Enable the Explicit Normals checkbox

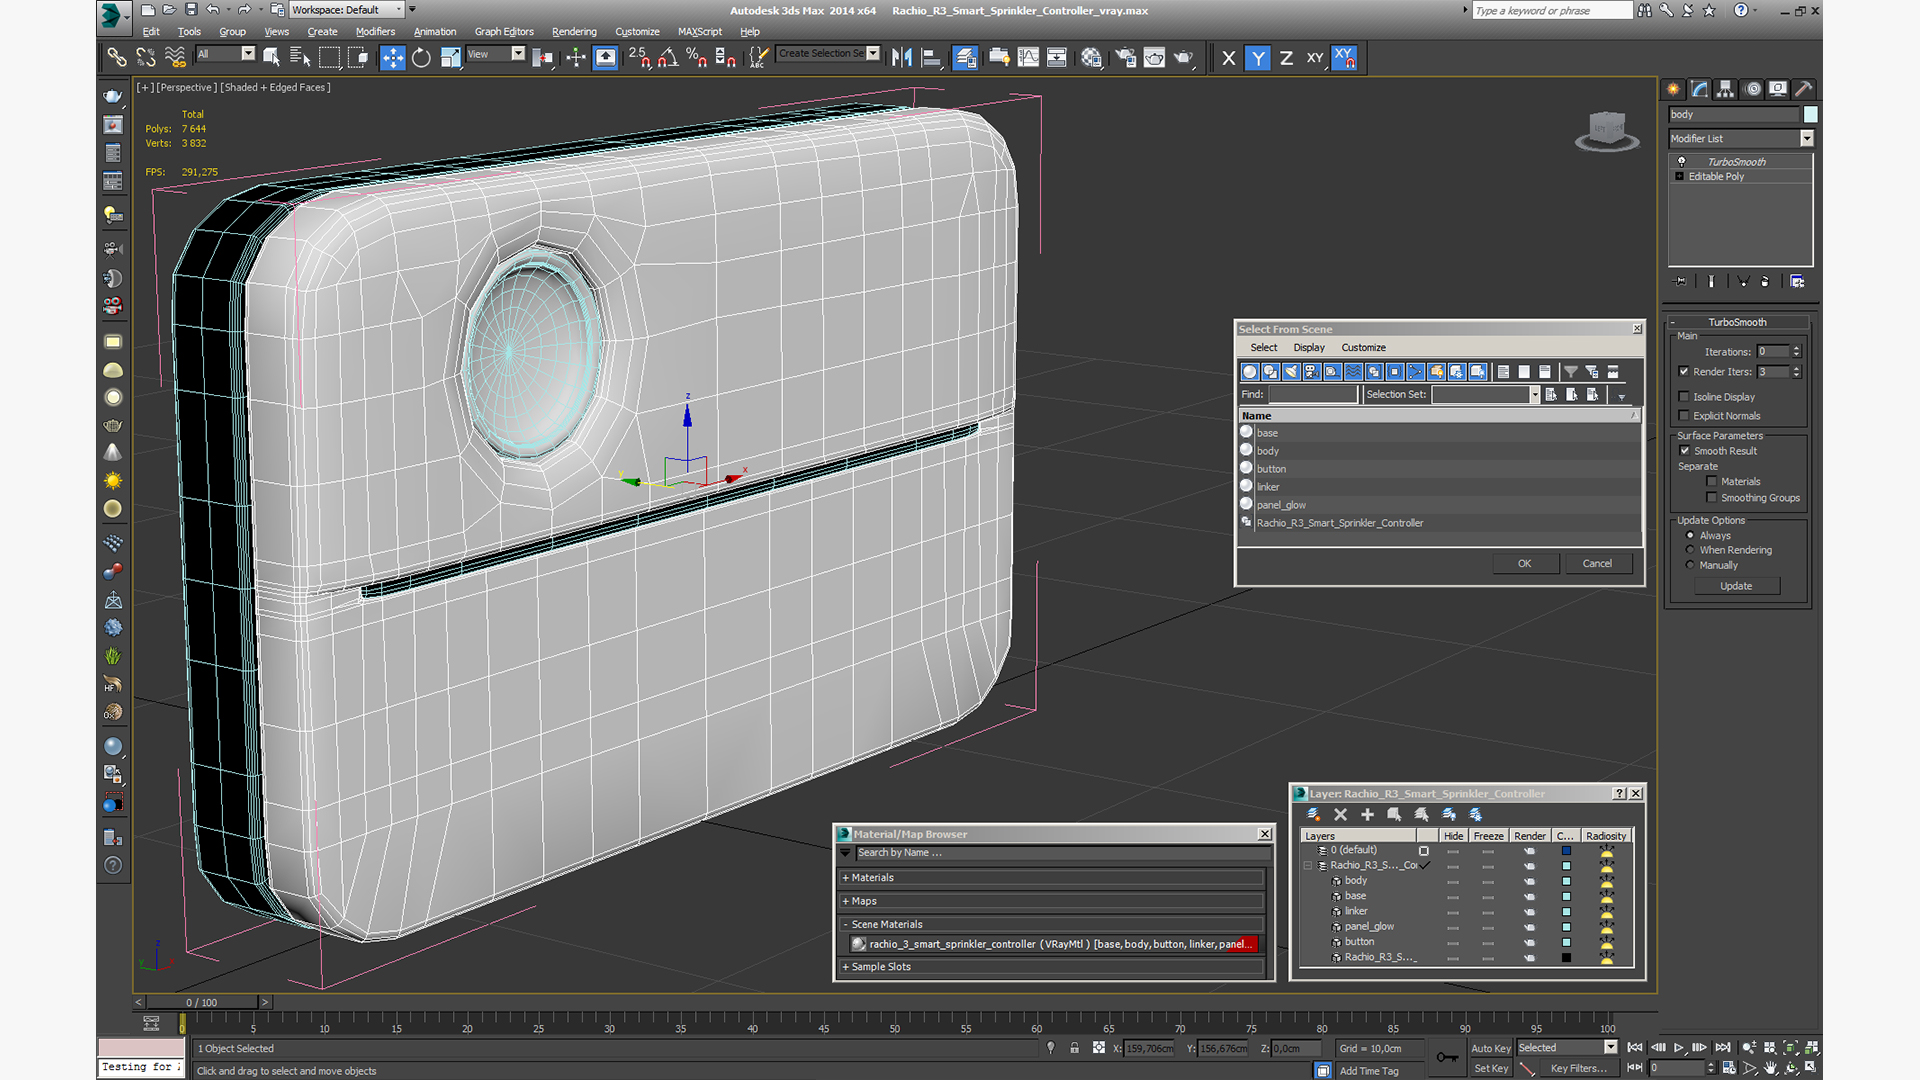(1684, 416)
